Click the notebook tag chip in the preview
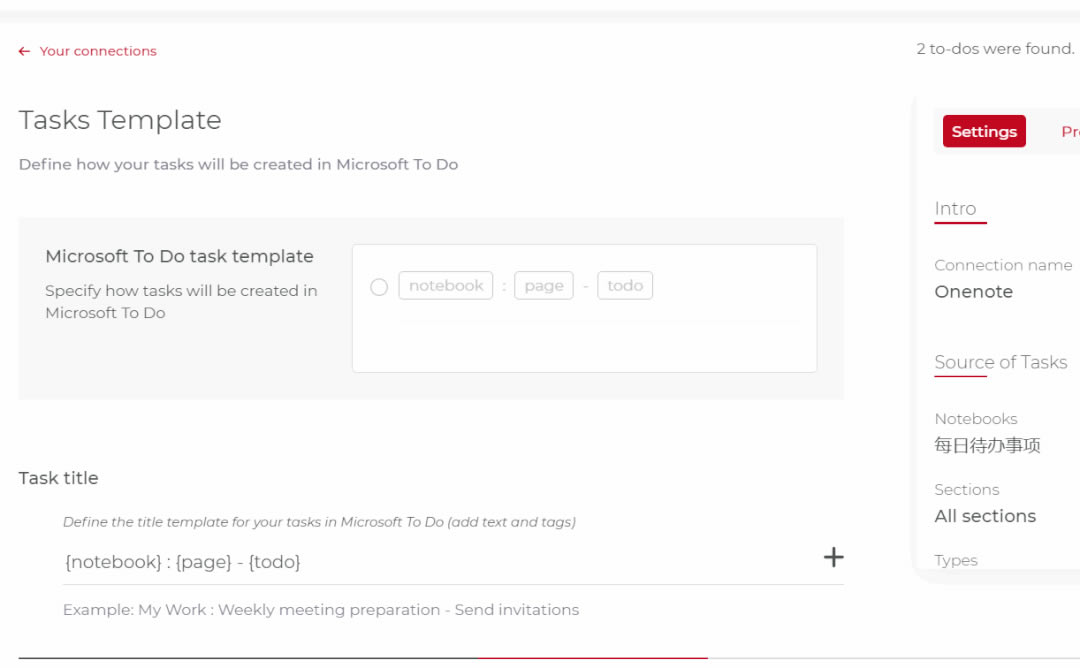This screenshot has width=1080, height=668. click(446, 286)
